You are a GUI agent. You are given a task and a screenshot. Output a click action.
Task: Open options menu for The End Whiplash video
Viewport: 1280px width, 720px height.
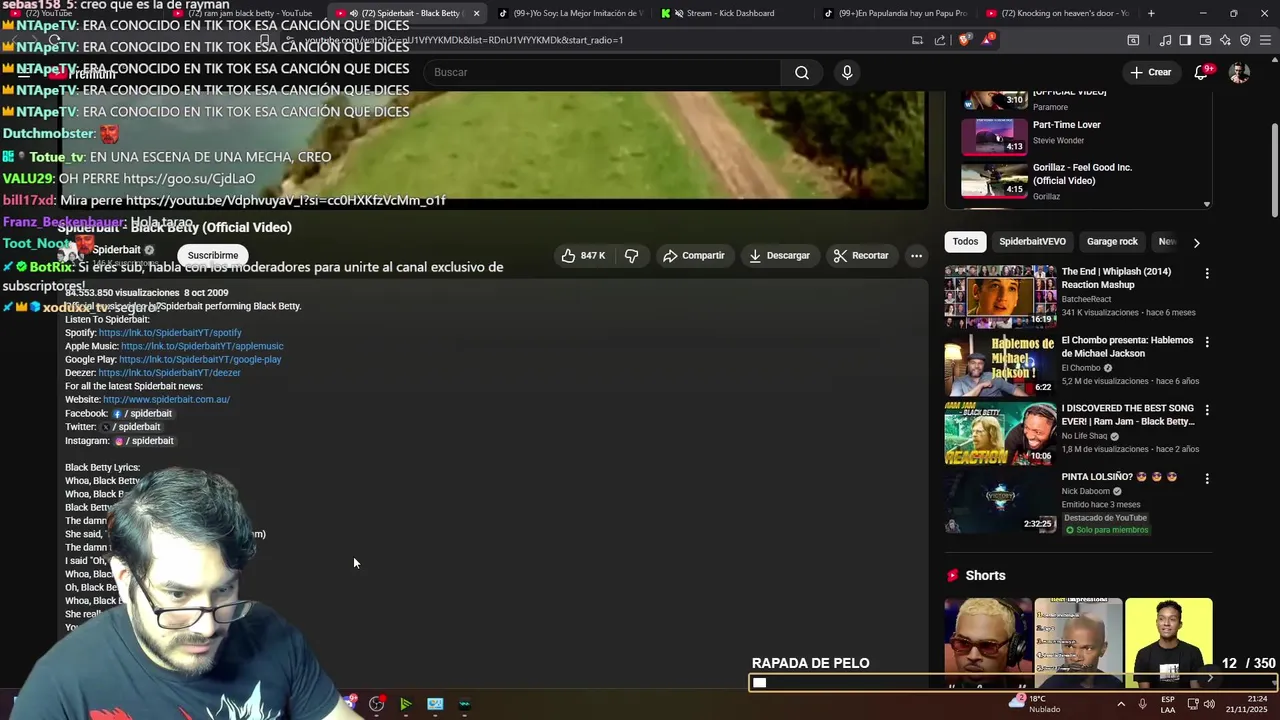click(1207, 273)
